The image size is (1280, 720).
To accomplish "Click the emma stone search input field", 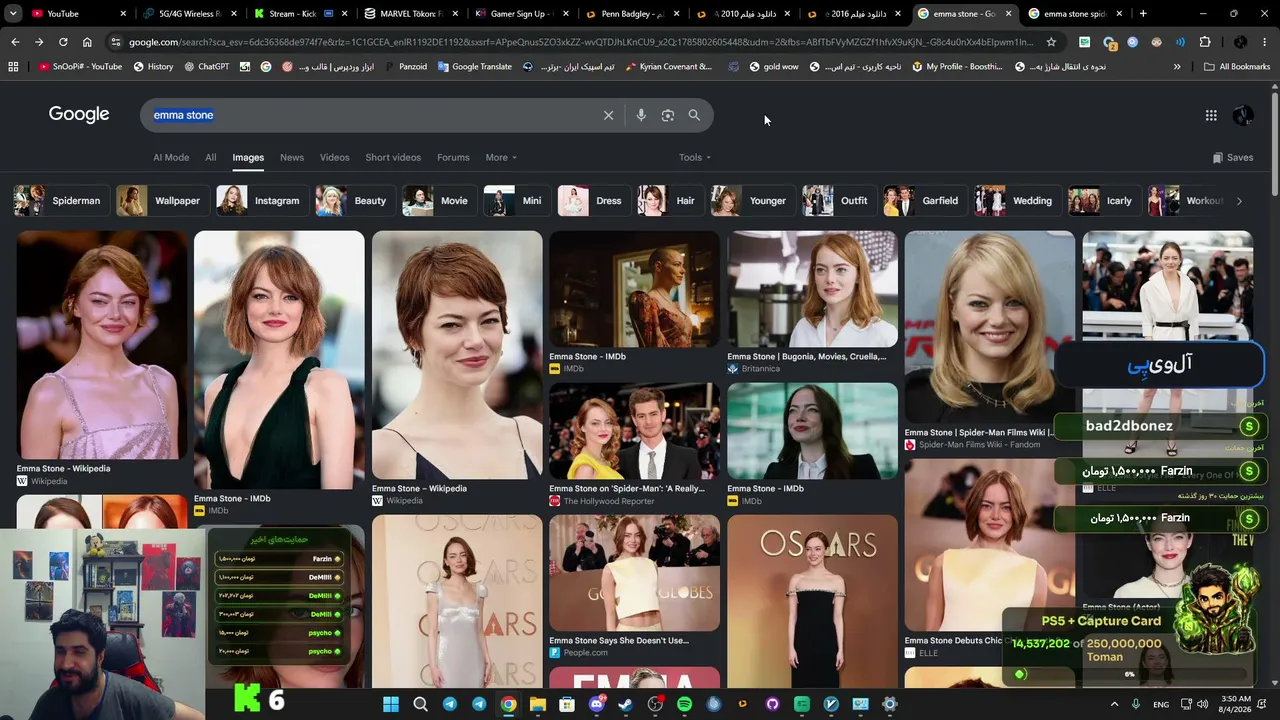I will [370, 115].
